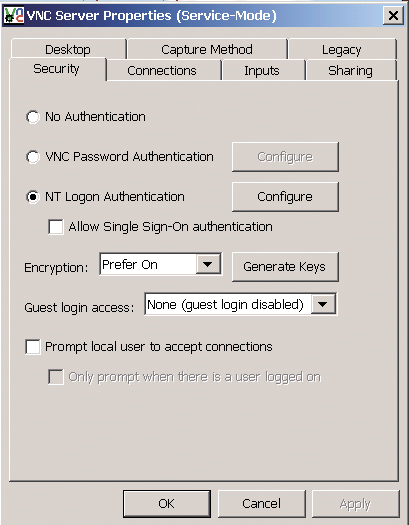Open the Capture Method tab
The width and height of the screenshot is (409, 525).
pos(207,50)
